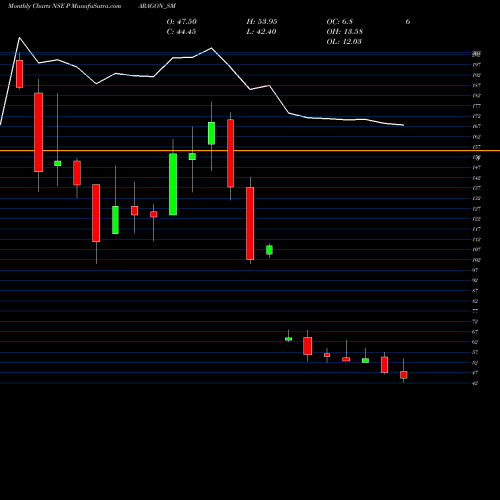Click the 132 price axis label
This screenshot has height=500, width=500.
coord(477,198)
